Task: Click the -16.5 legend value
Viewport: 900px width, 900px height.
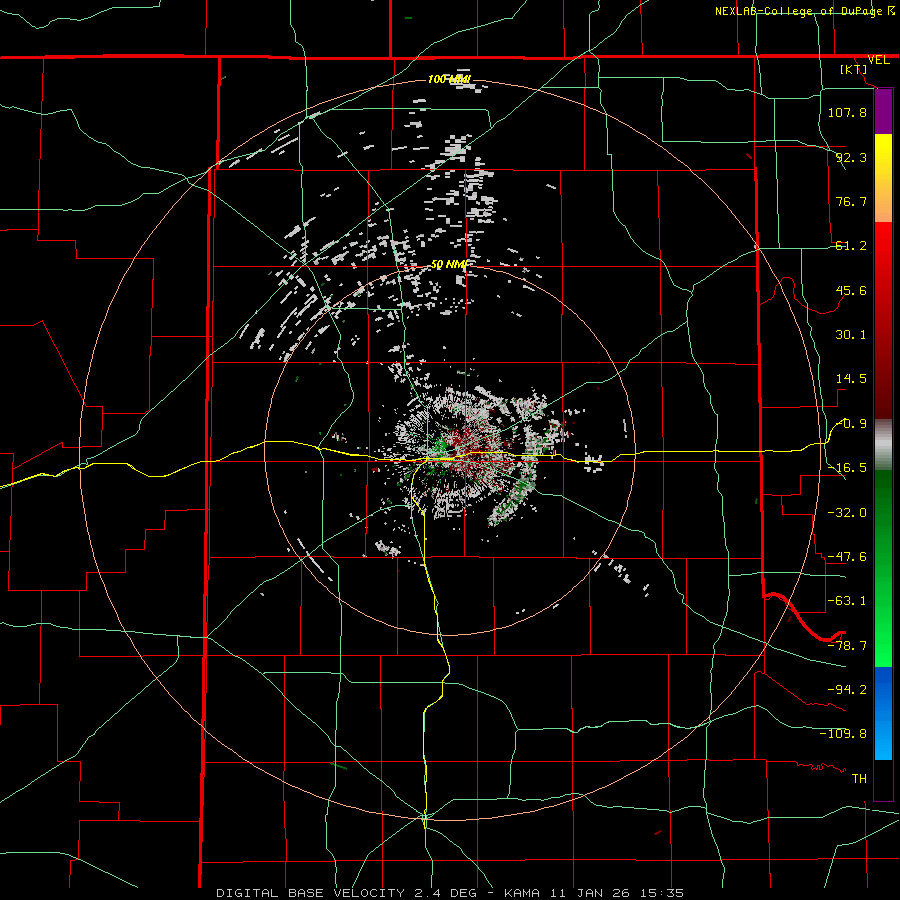Action: coord(847,468)
